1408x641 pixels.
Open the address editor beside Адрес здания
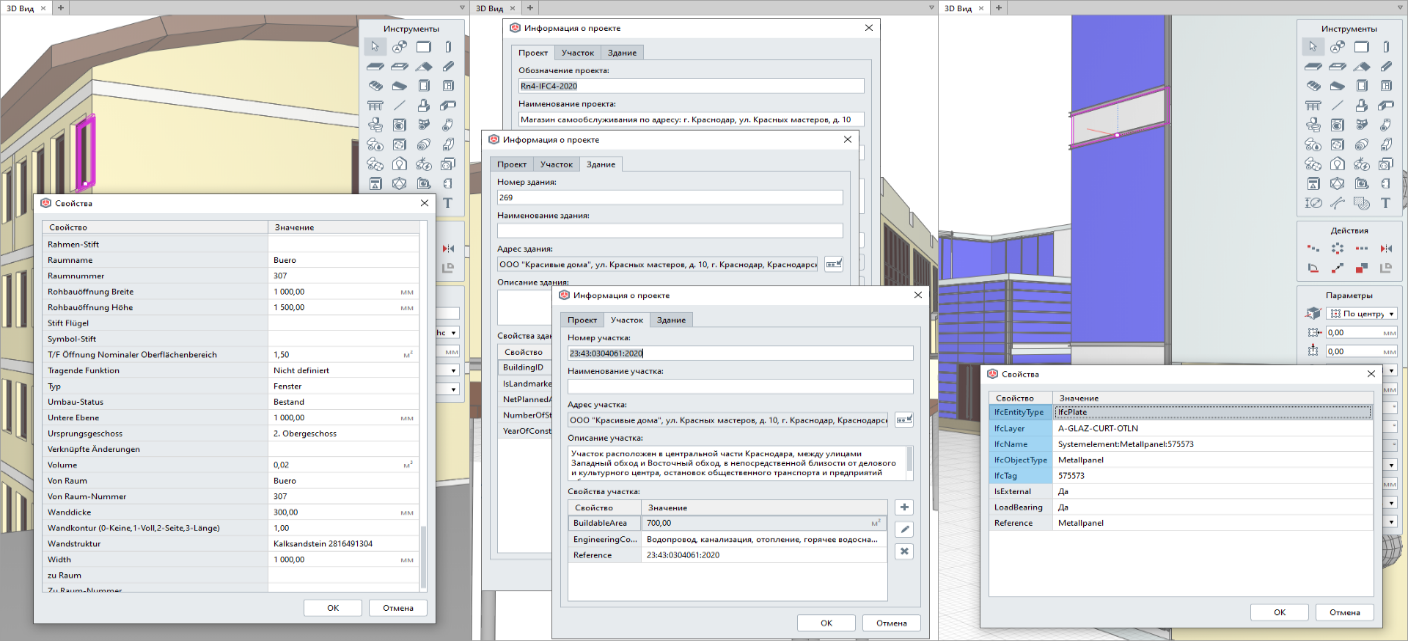point(833,264)
